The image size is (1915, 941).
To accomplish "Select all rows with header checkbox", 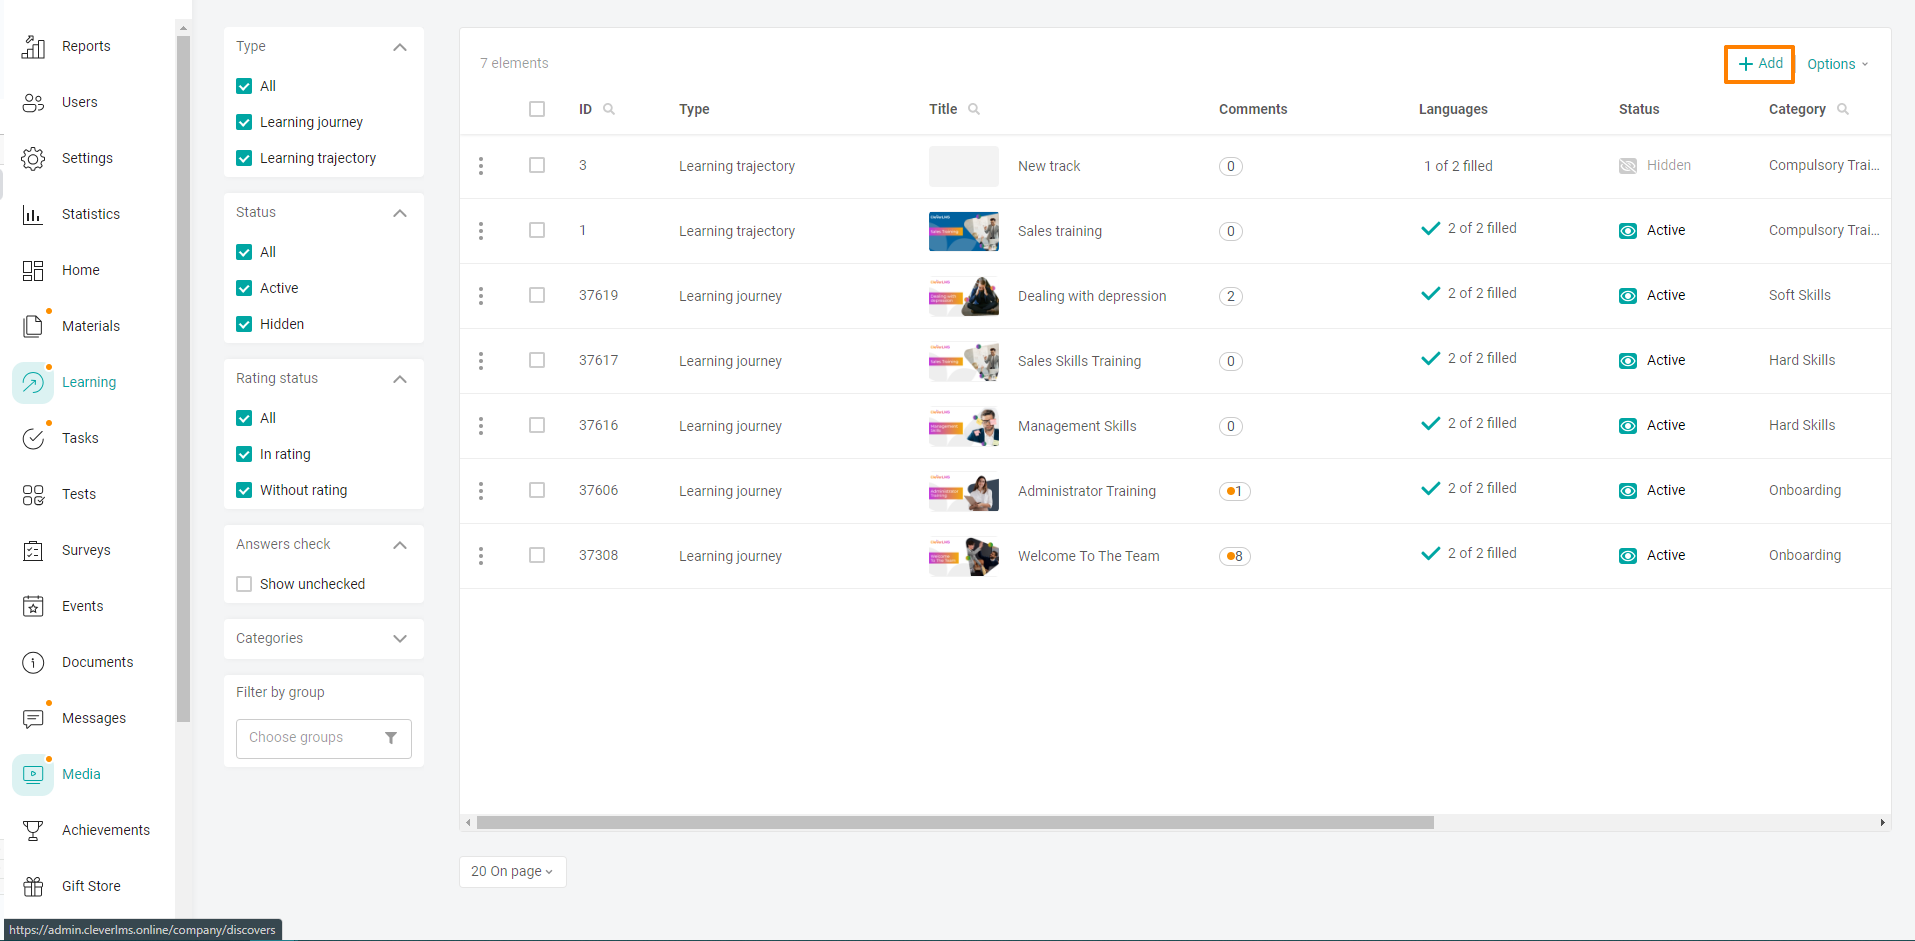I will [x=537, y=109].
